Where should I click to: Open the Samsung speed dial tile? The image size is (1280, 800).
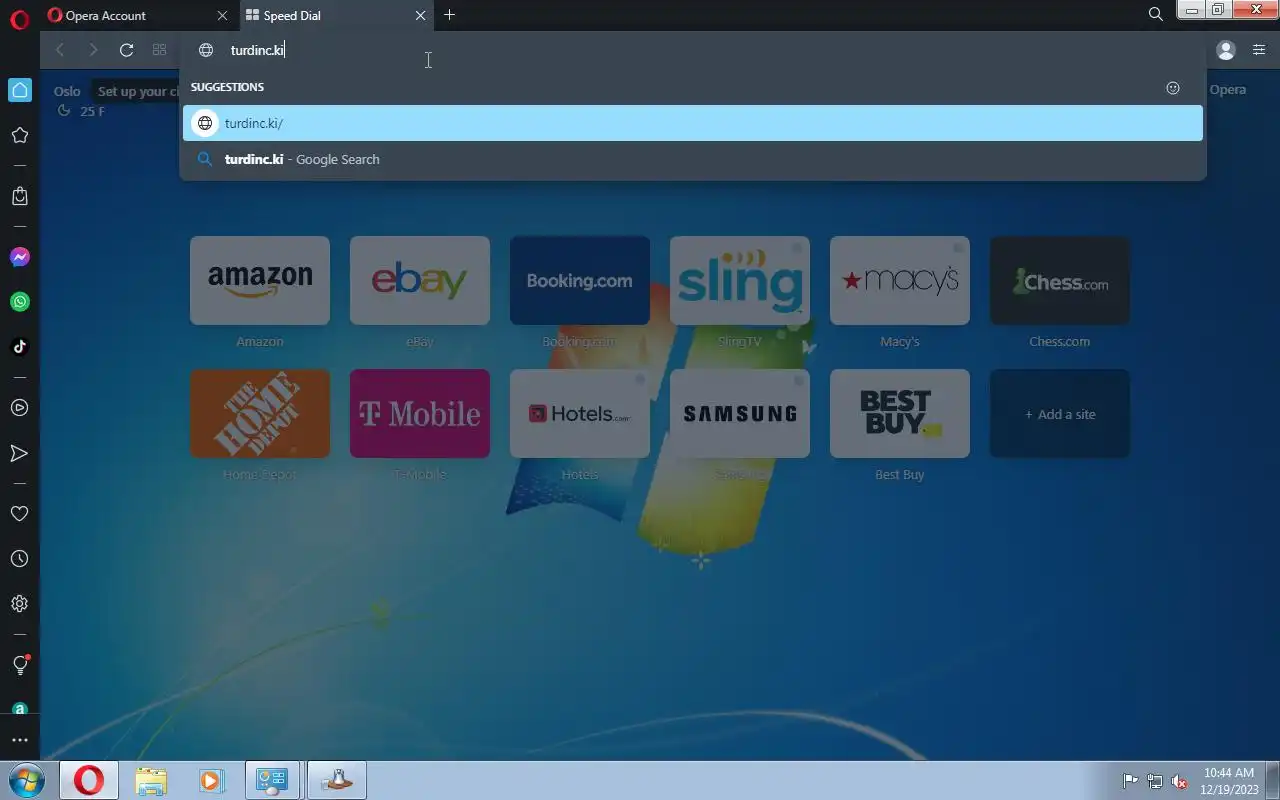tap(740, 414)
